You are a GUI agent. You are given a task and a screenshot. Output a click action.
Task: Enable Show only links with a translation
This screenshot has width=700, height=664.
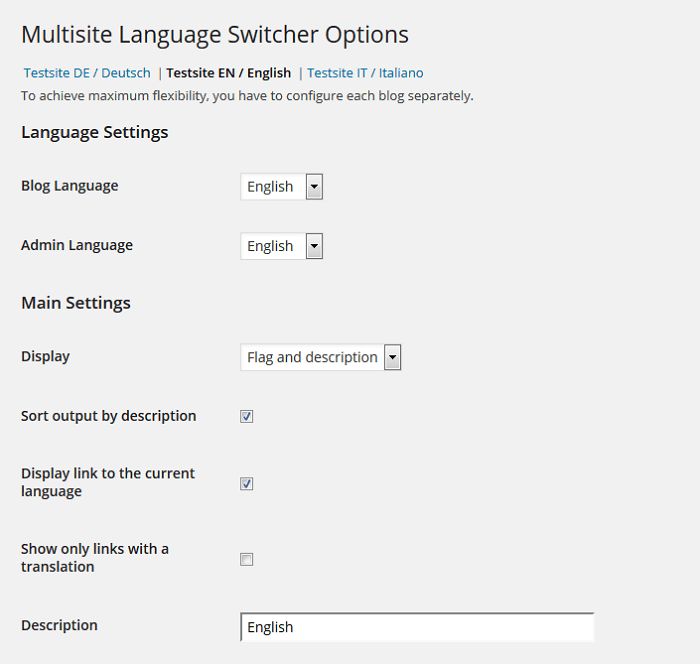coord(246,560)
